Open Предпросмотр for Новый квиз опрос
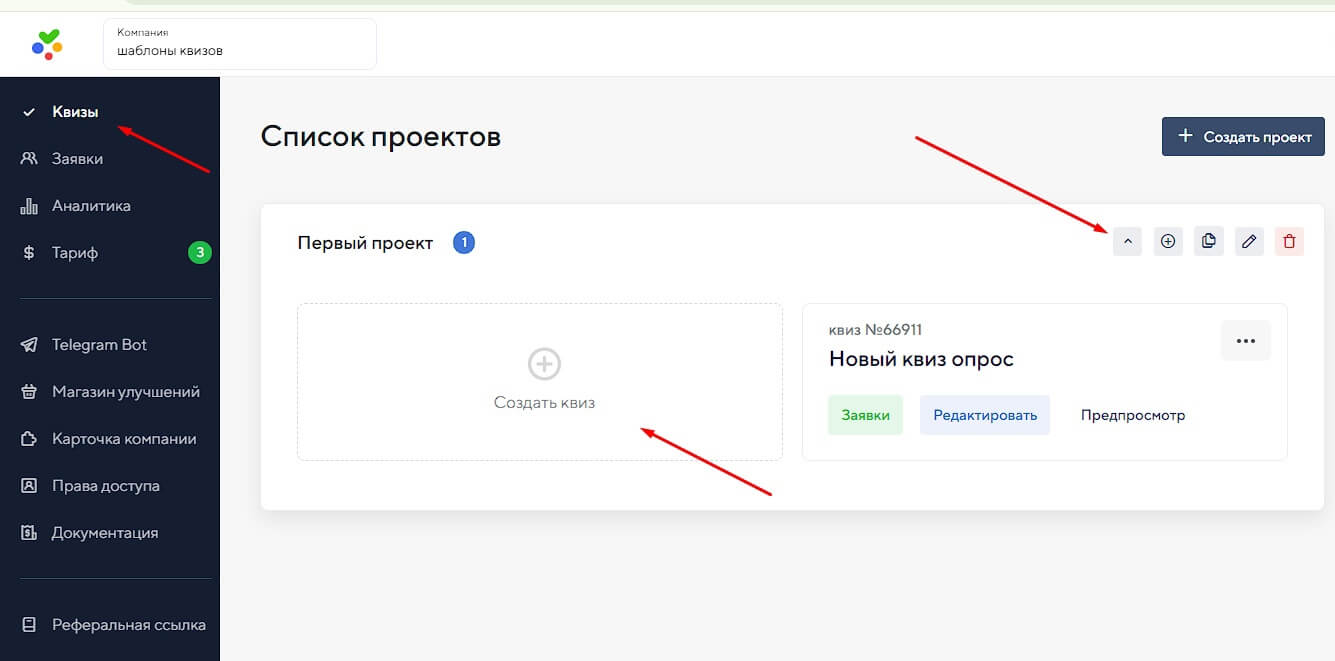The image size is (1335, 661). 1132,414
